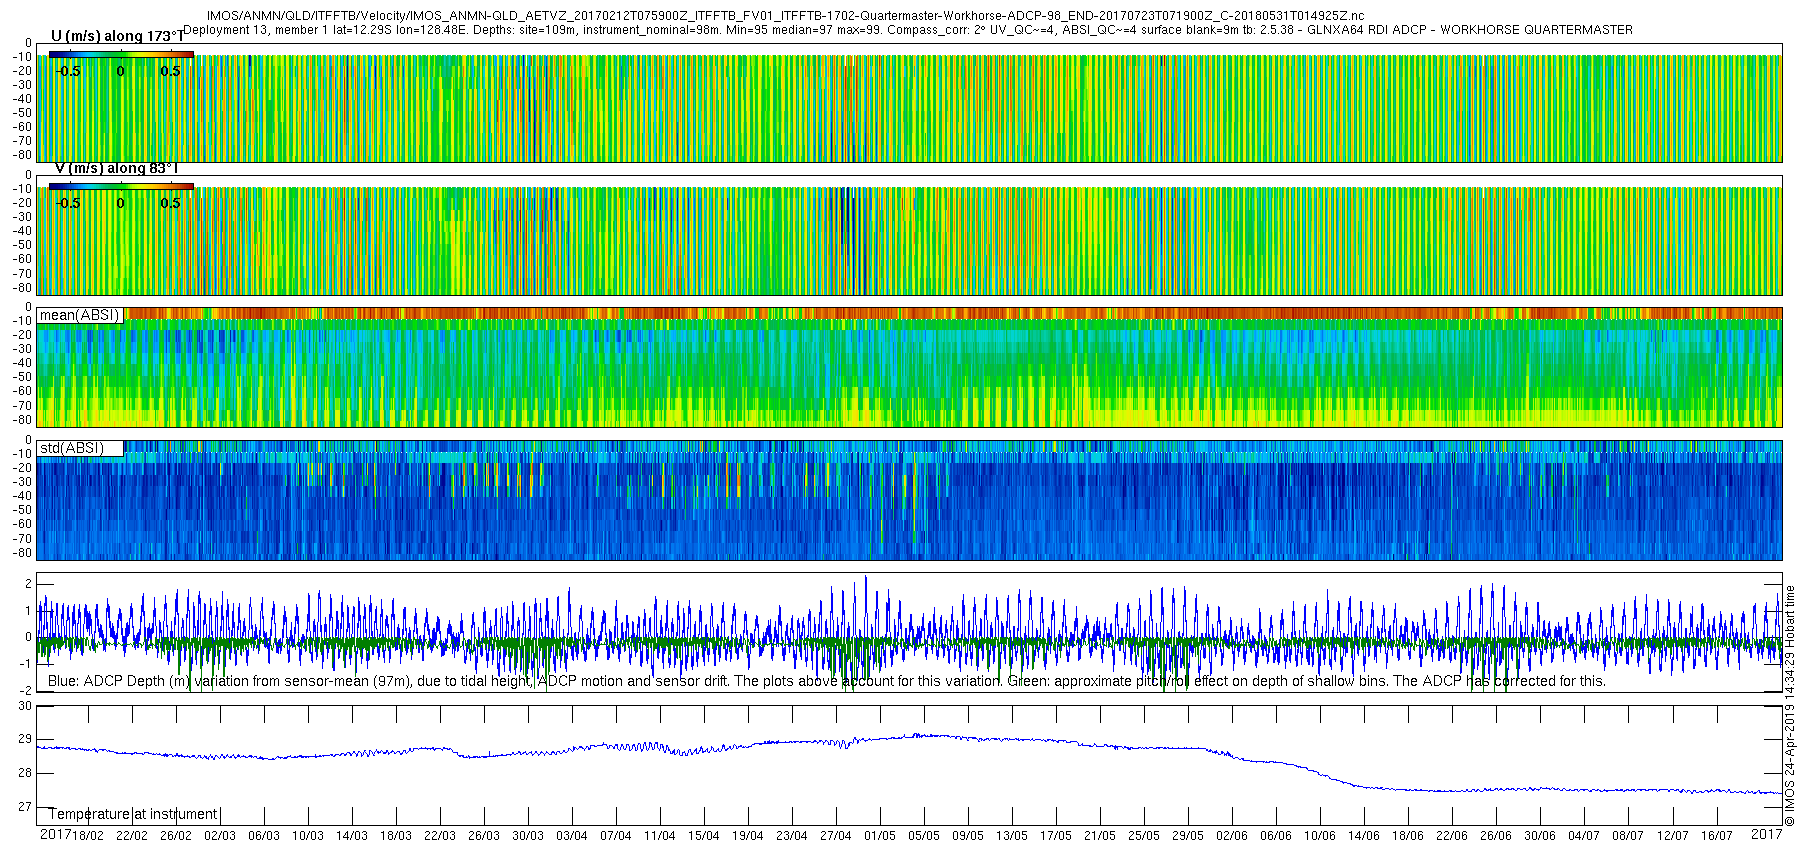Click the 09/05 date tick label
Viewport: 1800px width, 850px height.
click(x=968, y=836)
